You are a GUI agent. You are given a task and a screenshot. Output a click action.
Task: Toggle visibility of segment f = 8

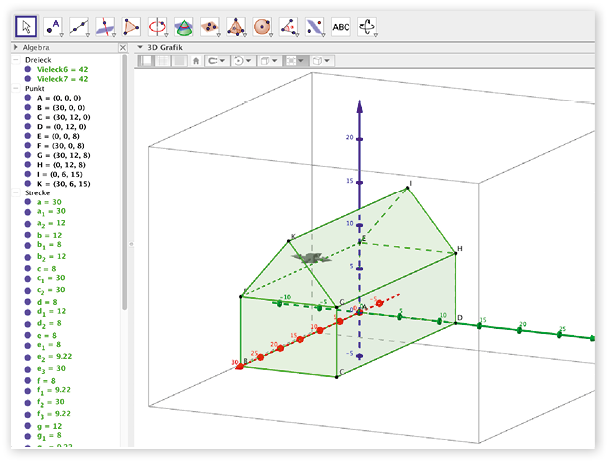(x=28, y=381)
